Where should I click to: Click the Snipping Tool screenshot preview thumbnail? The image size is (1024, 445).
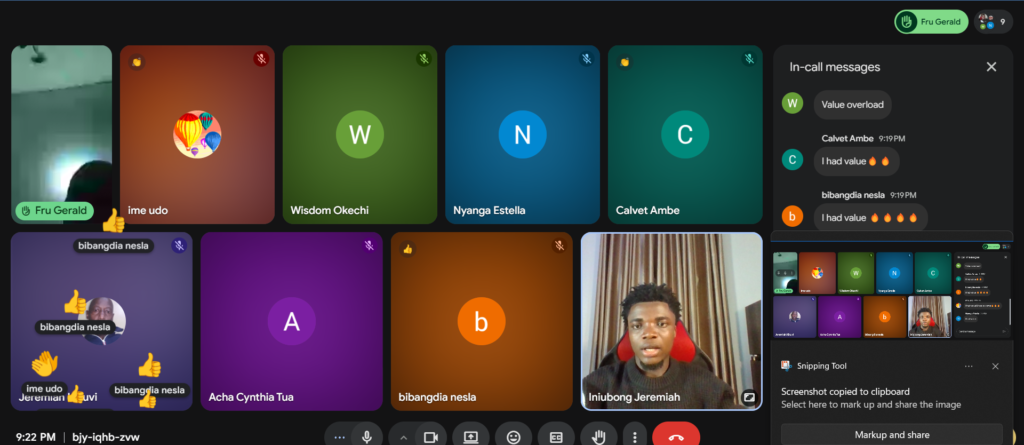coord(891,294)
